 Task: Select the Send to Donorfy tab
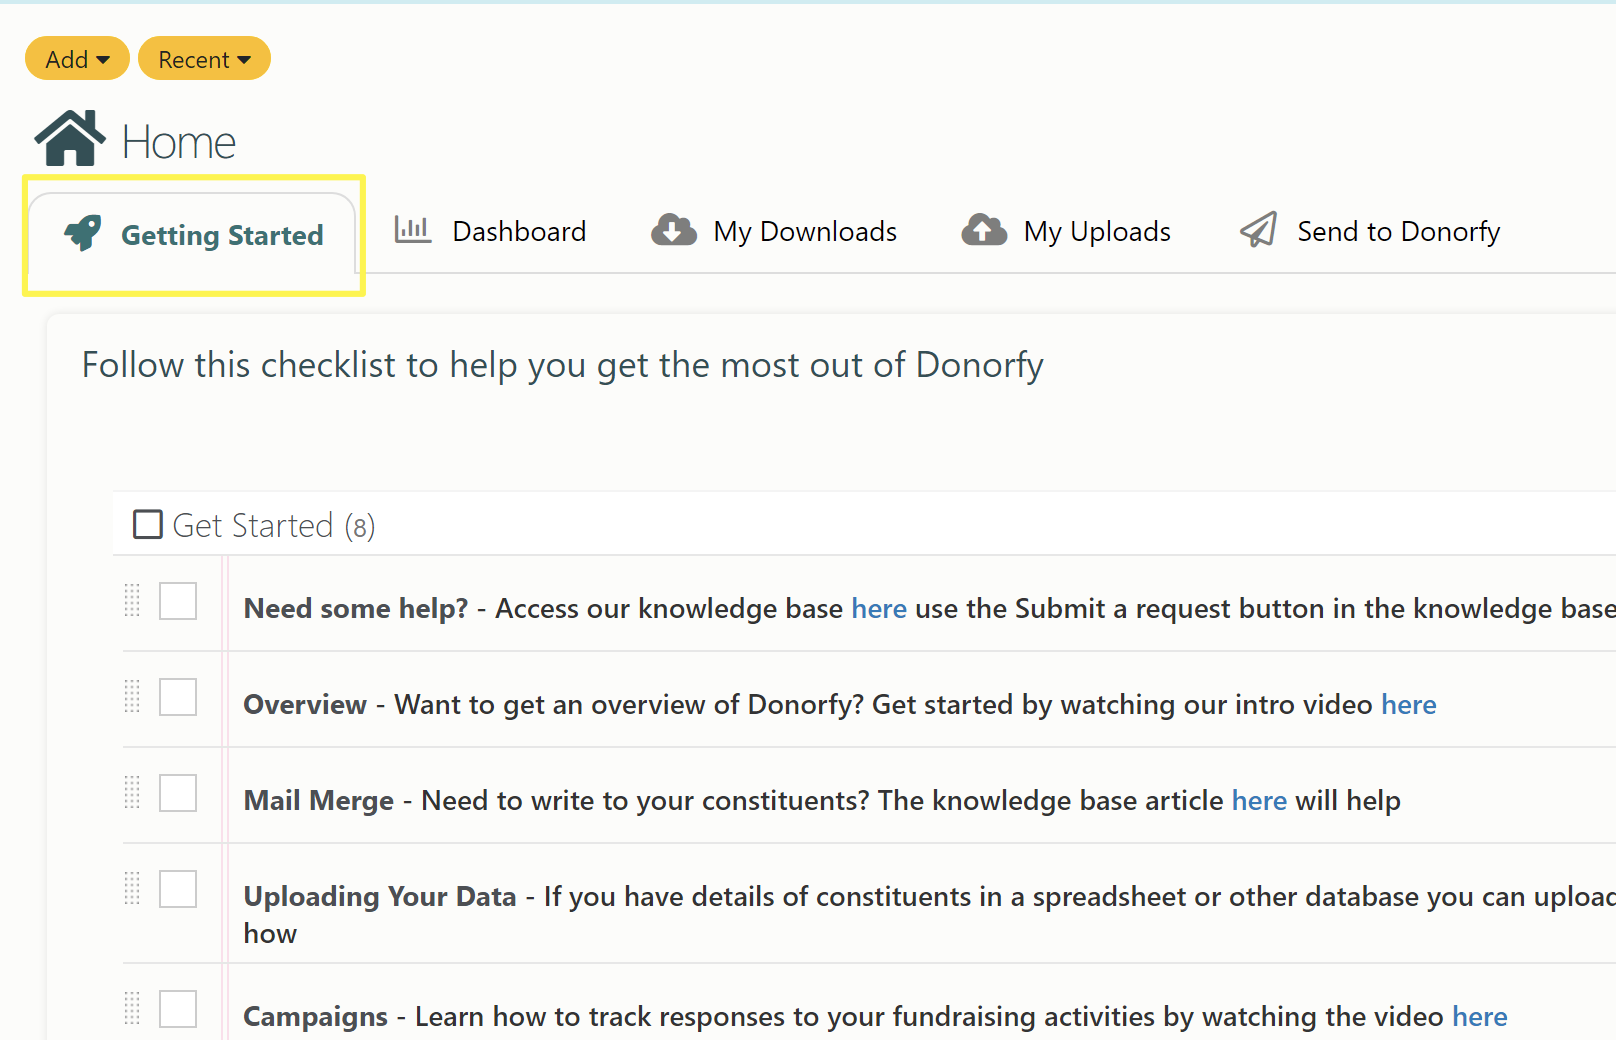(1370, 231)
